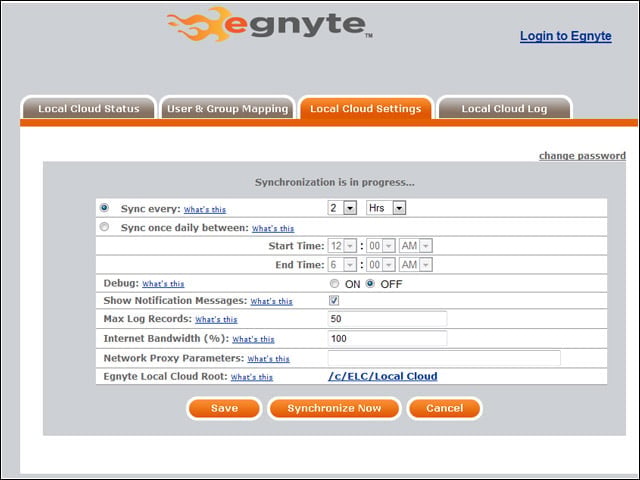Open End Time hour dropdown
Image resolution: width=640 pixels, height=480 pixels.
pos(342,264)
